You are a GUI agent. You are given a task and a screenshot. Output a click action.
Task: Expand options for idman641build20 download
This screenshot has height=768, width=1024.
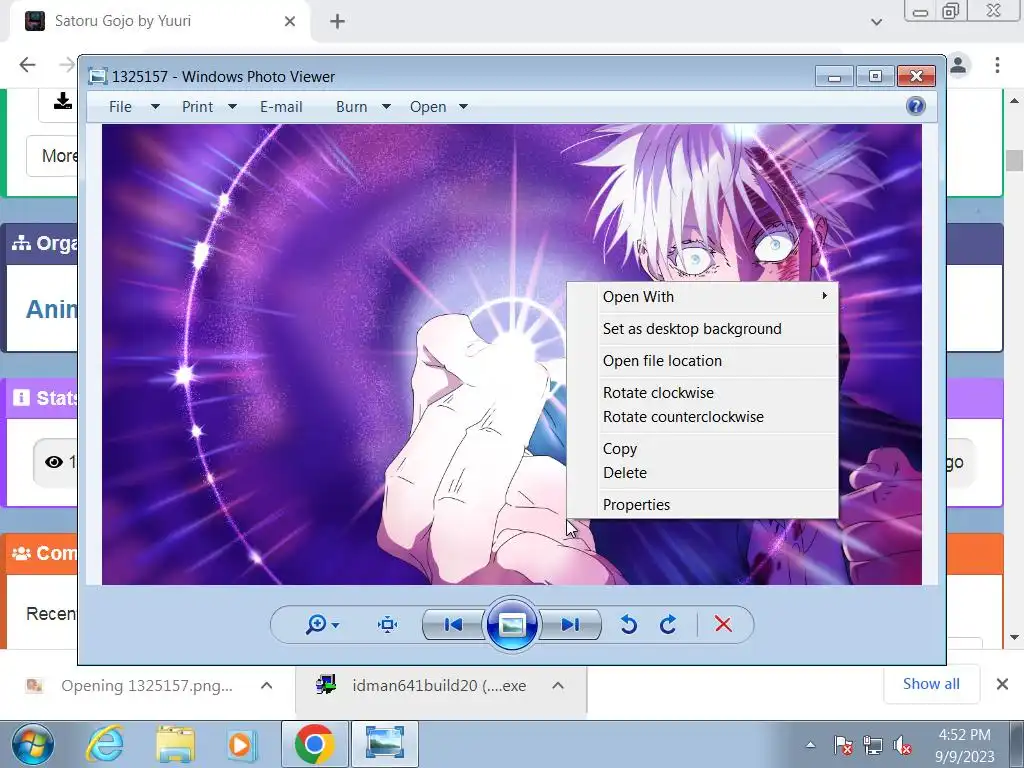(558, 686)
